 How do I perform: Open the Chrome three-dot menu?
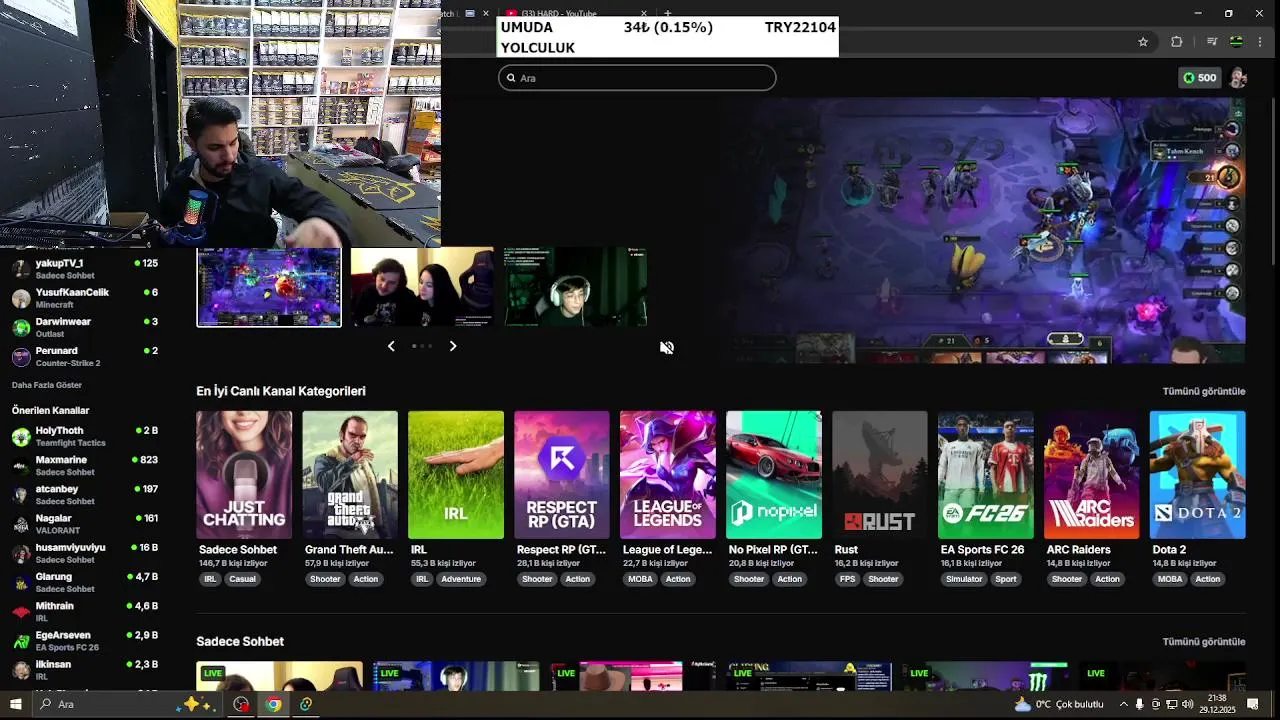(x=1262, y=42)
